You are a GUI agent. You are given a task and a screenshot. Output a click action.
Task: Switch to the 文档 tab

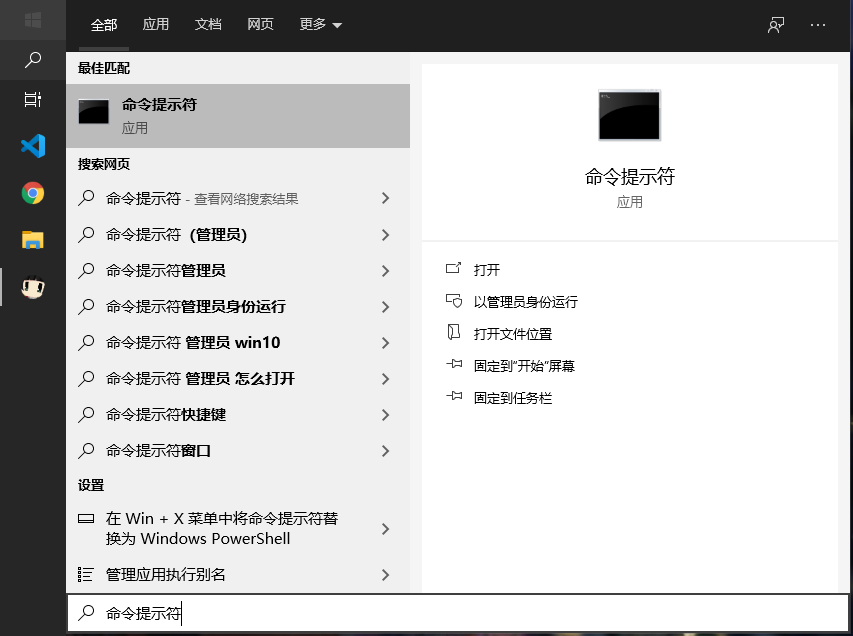(207, 24)
